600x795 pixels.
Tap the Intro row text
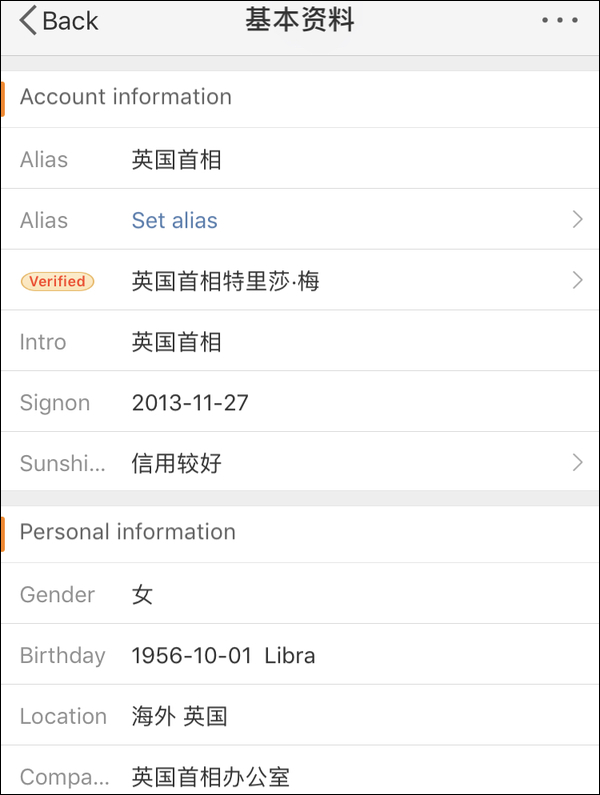pos(177,342)
